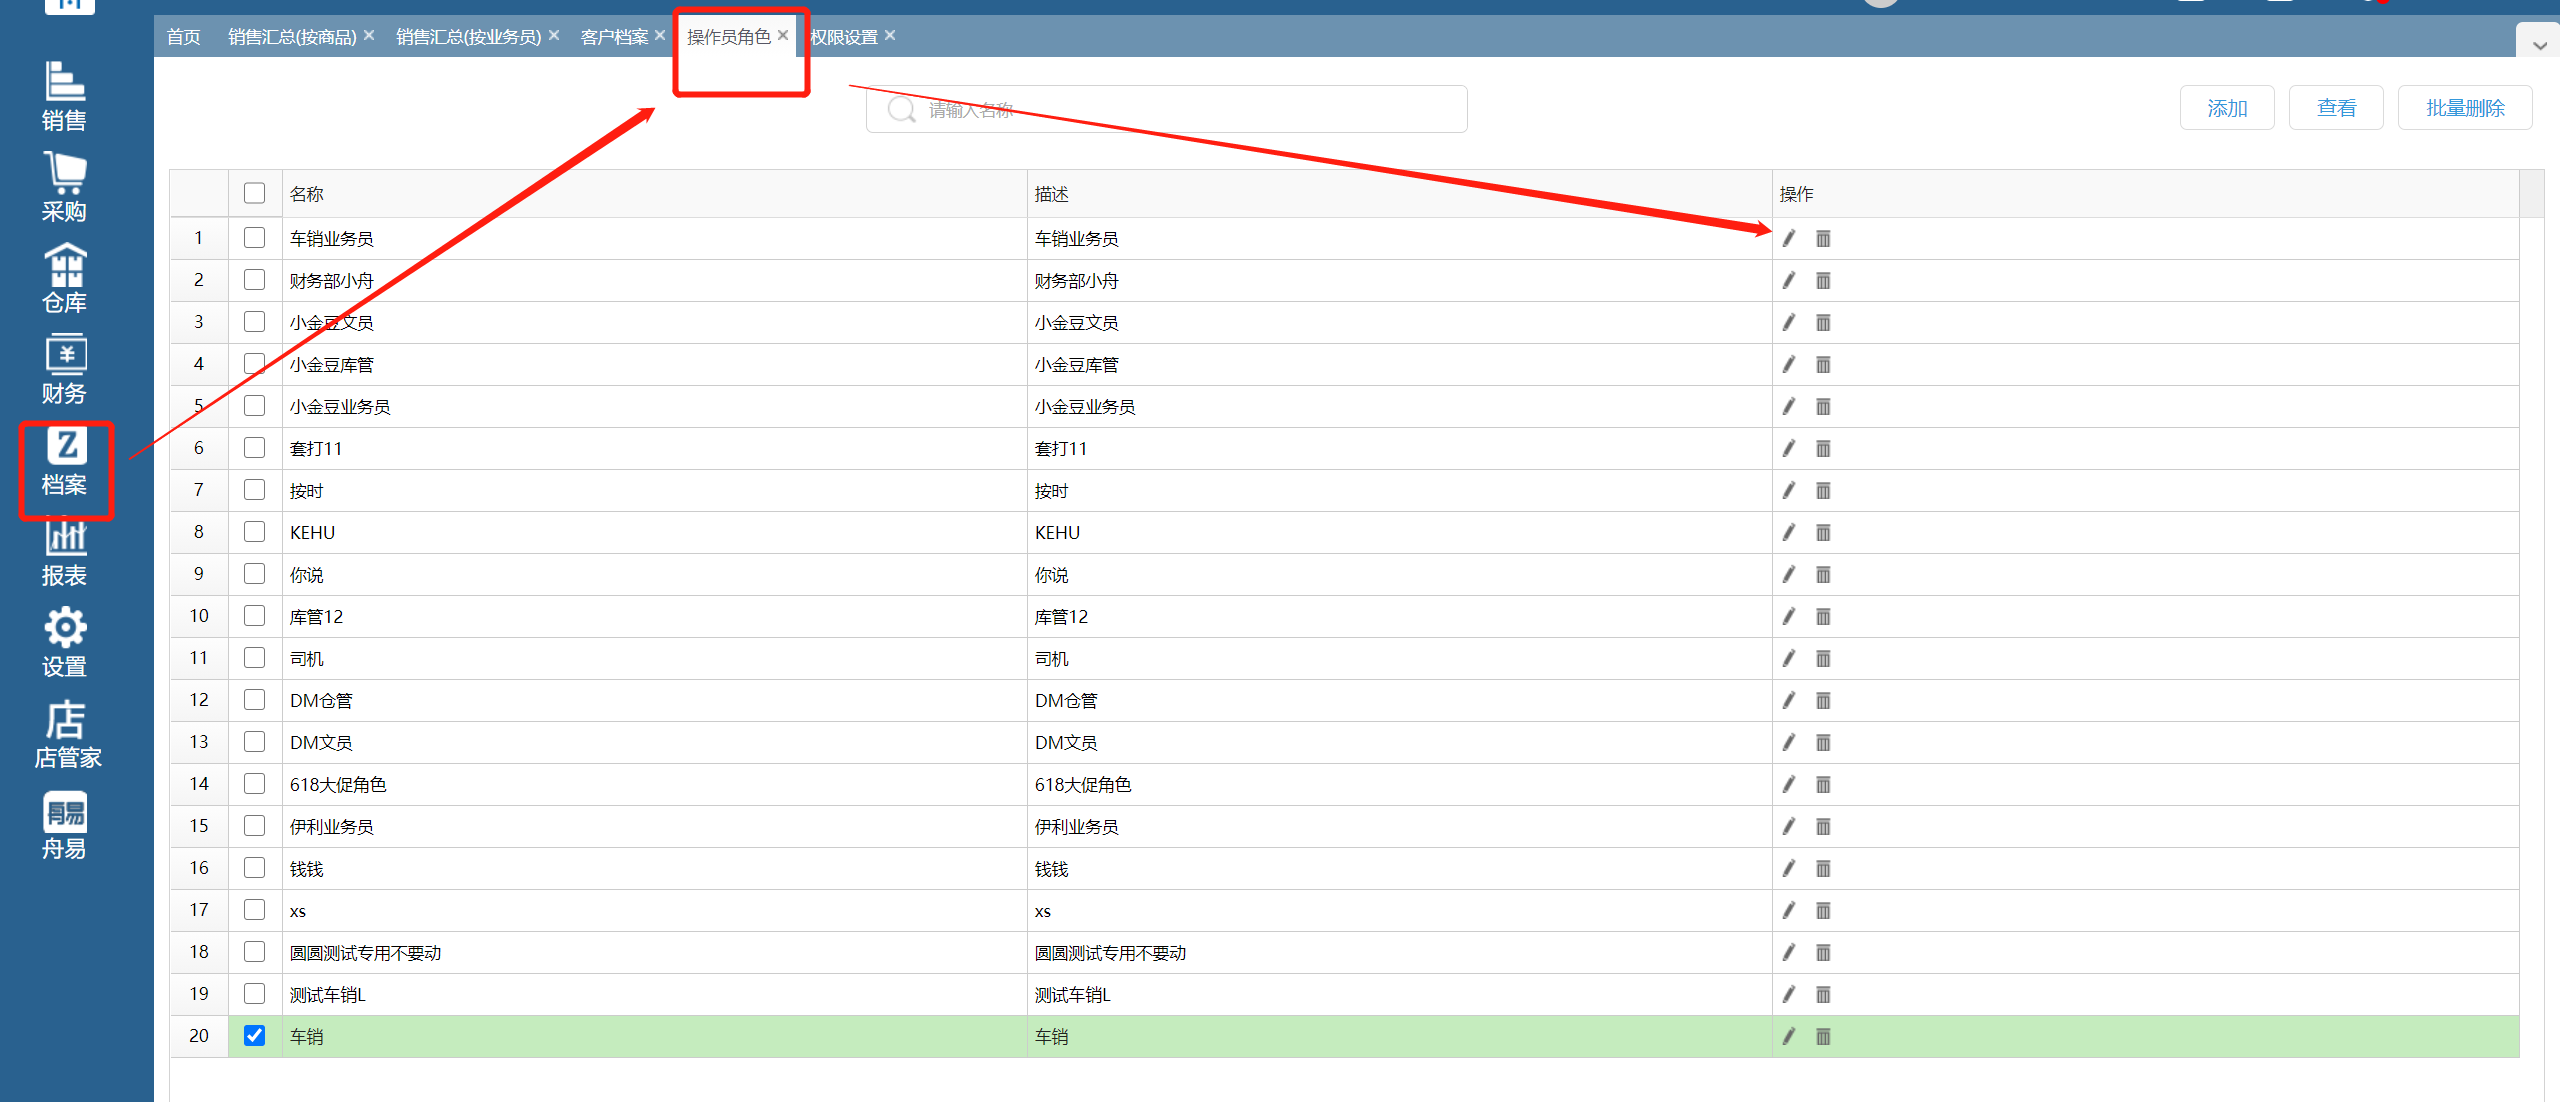Switch to the 客户档案 tab
This screenshot has height=1102, width=2560.
[615, 37]
